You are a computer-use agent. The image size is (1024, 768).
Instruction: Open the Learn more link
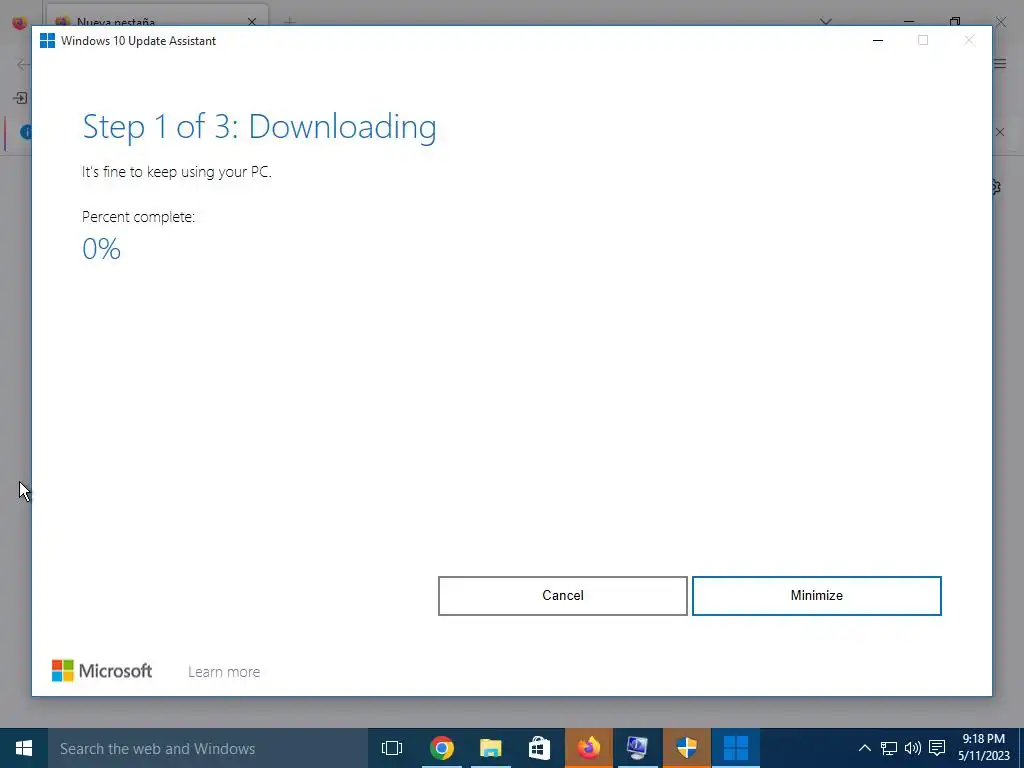click(224, 671)
